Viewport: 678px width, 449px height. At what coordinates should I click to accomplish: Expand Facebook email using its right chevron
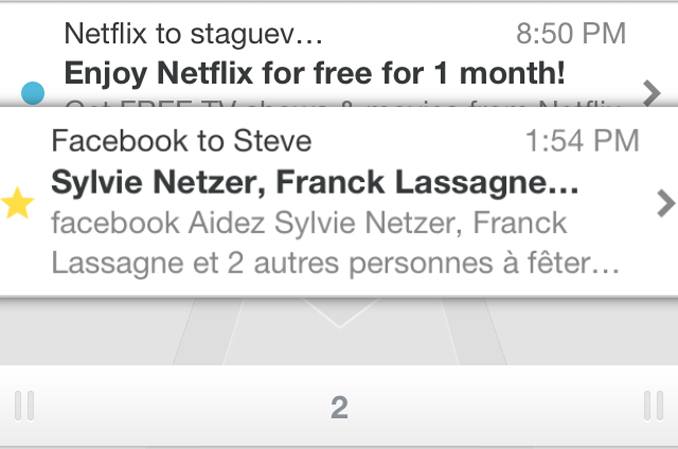point(666,203)
